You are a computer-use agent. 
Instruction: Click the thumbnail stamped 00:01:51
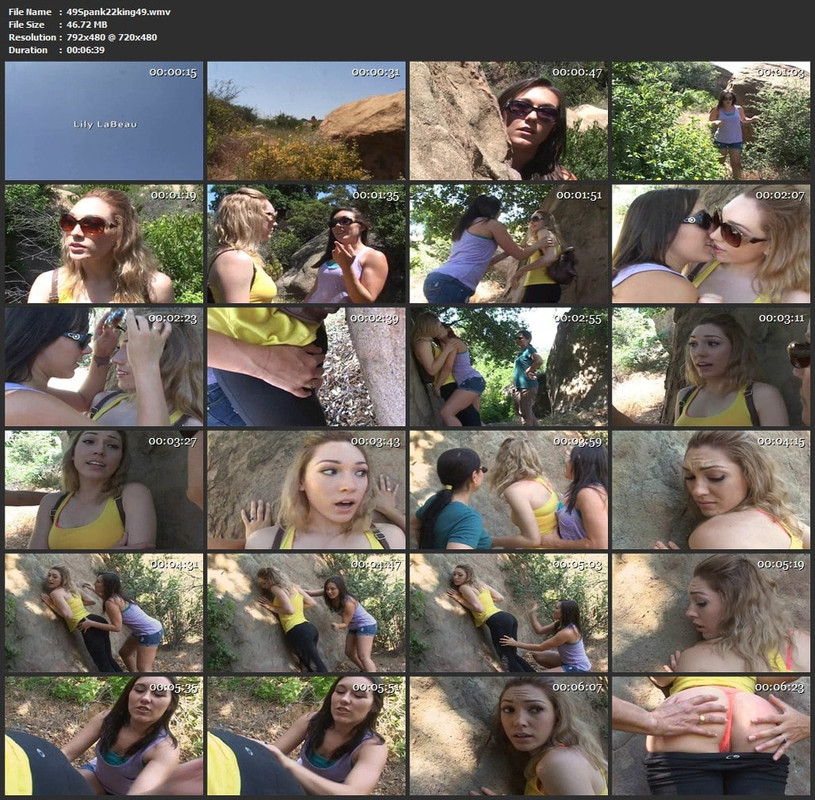point(508,244)
